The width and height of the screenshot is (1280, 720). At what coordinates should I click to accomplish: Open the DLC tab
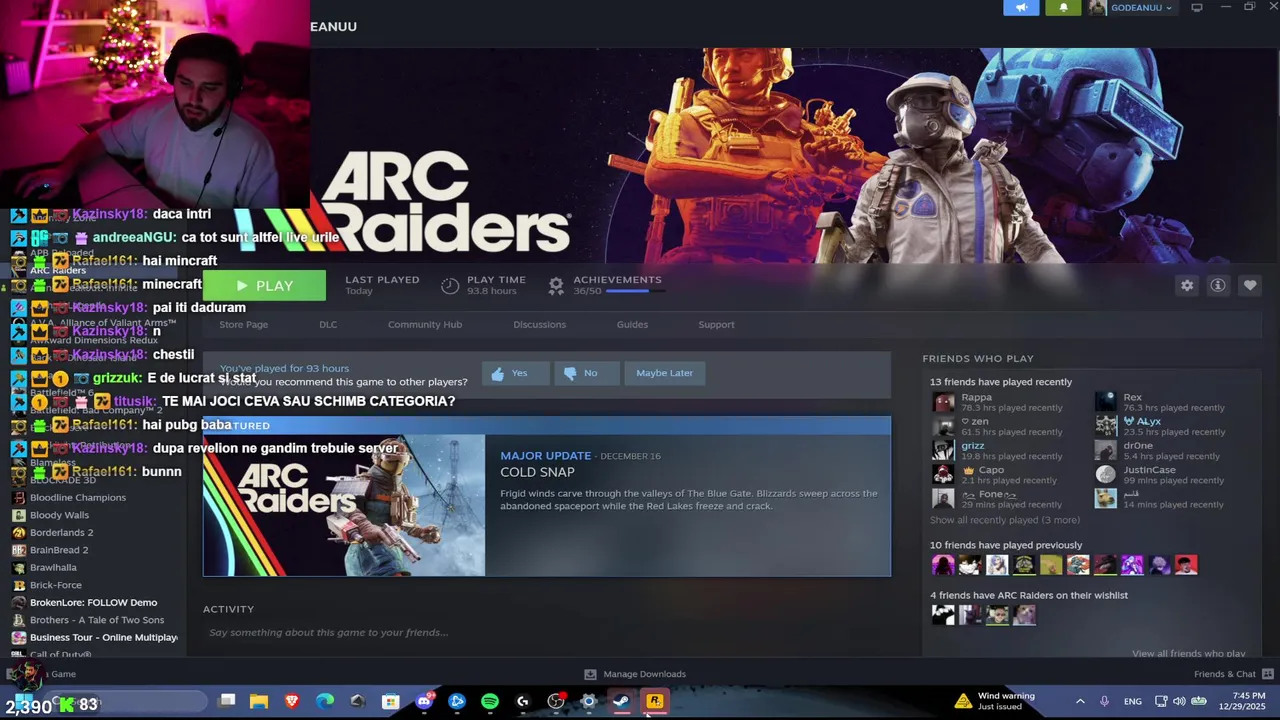point(328,324)
